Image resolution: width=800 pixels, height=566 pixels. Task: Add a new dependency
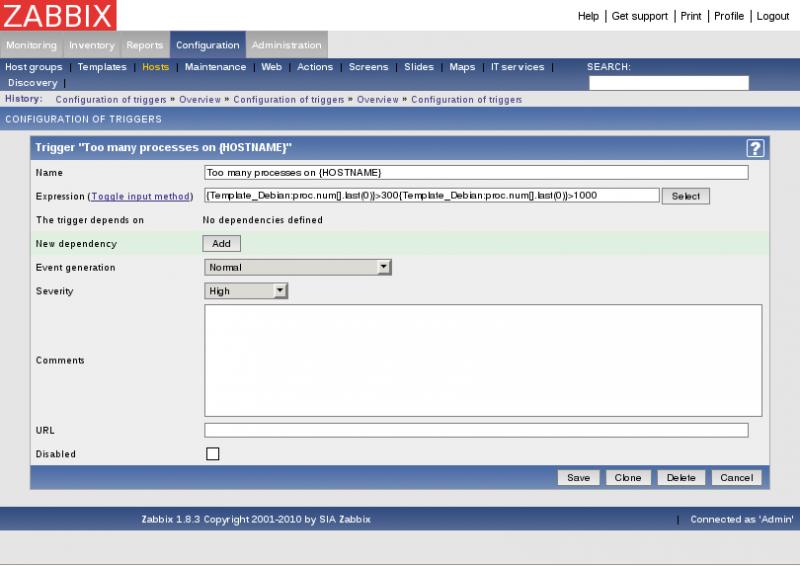221,243
